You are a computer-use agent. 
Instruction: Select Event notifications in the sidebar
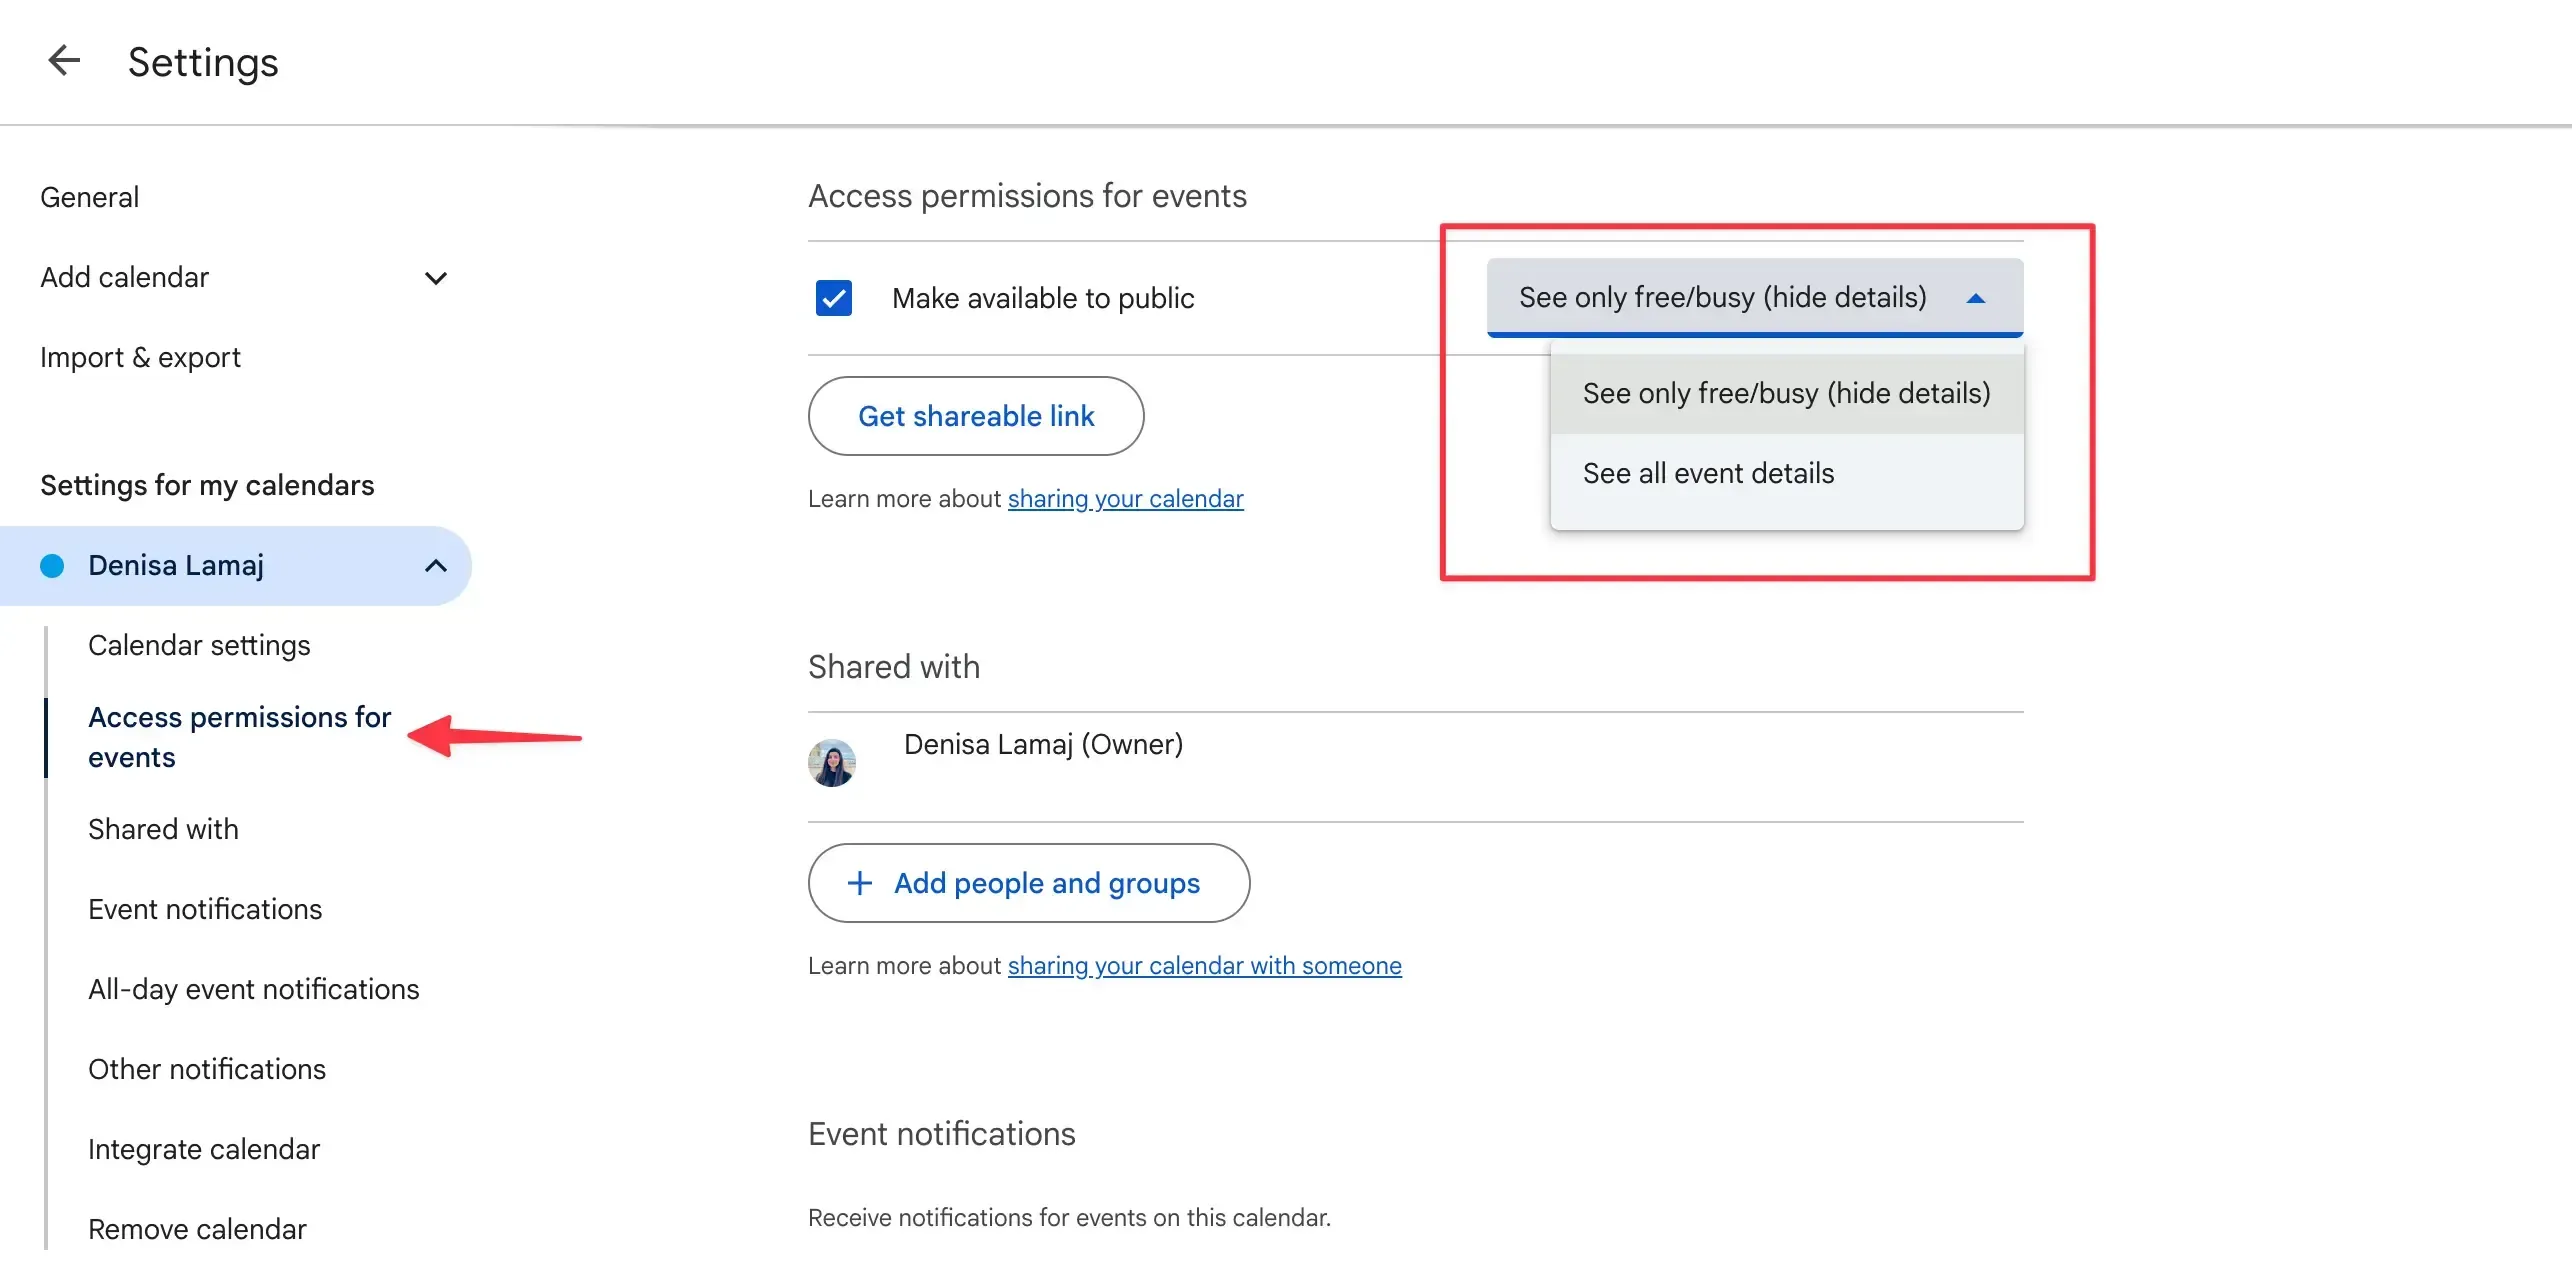click(x=205, y=909)
